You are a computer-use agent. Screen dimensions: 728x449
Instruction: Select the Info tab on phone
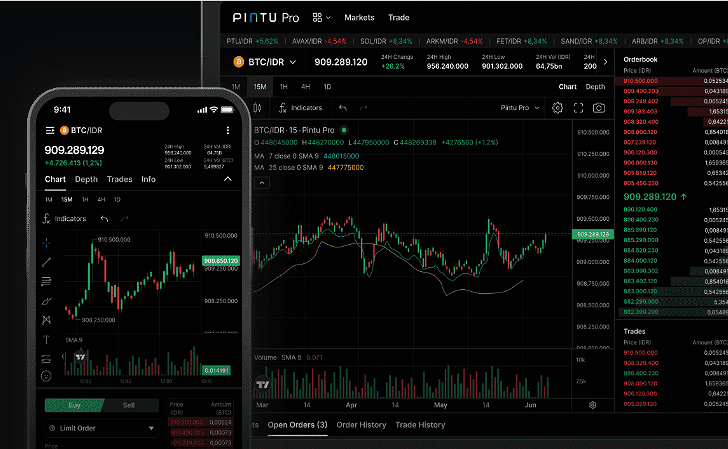tap(148, 179)
